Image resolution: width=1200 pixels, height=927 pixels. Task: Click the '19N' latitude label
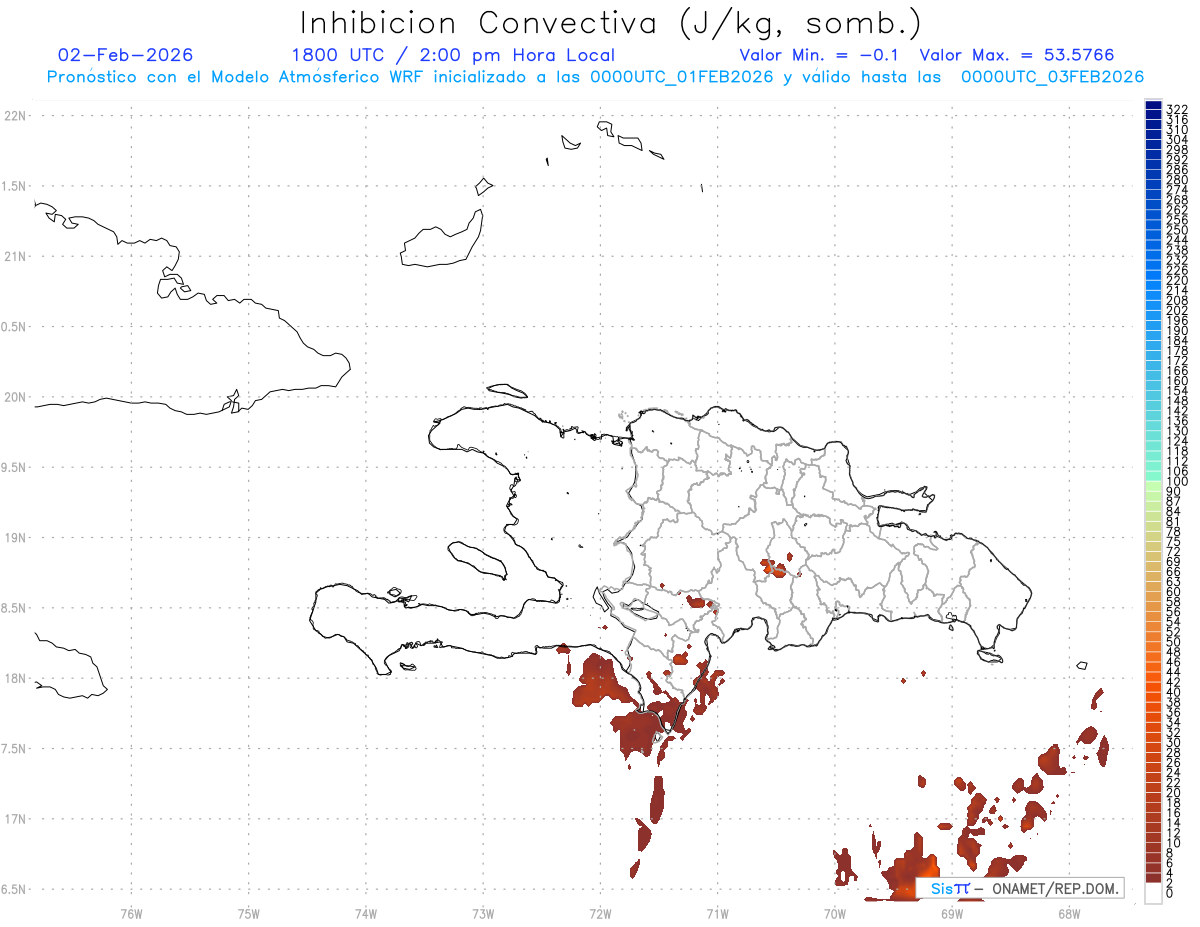point(15,538)
